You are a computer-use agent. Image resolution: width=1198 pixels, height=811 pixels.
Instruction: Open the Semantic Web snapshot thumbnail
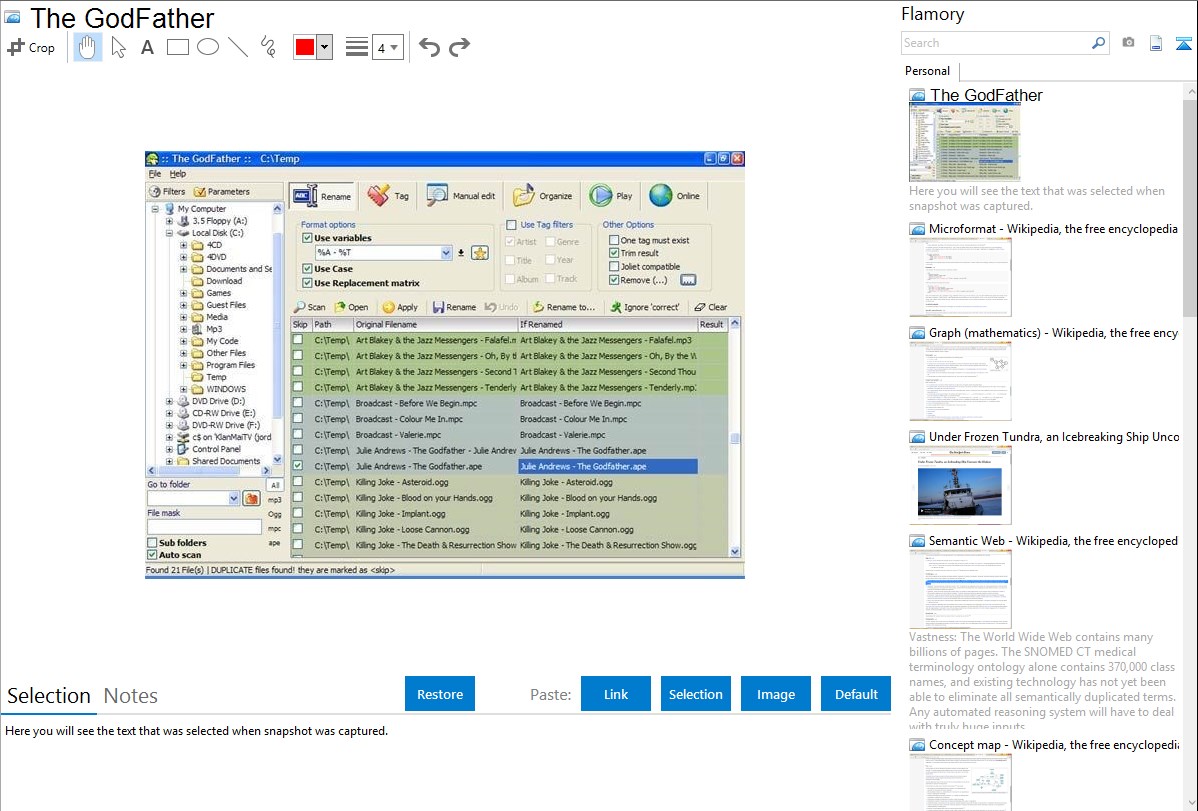click(960, 589)
